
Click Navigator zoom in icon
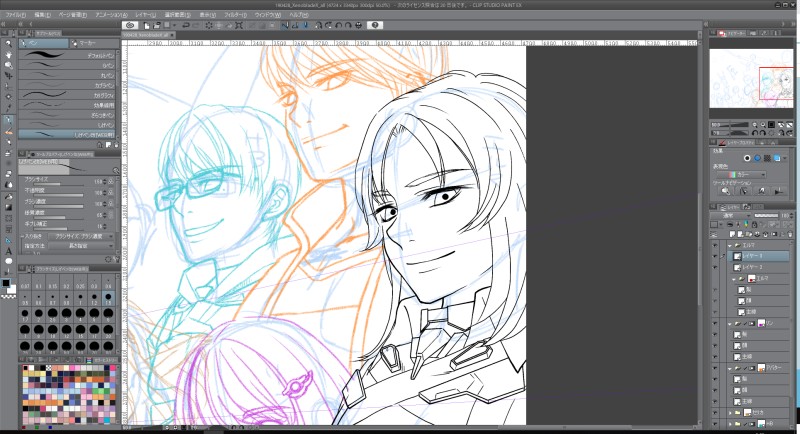[x=763, y=124]
